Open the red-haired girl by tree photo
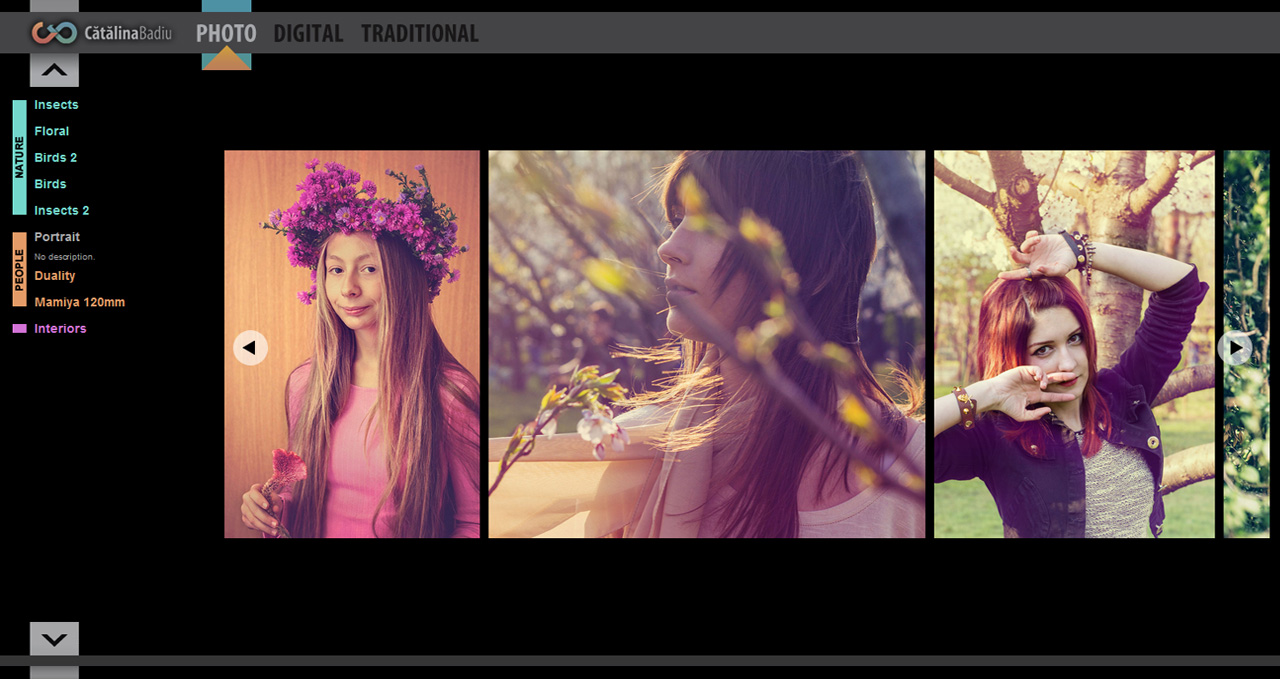1280x679 pixels. click(1074, 344)
